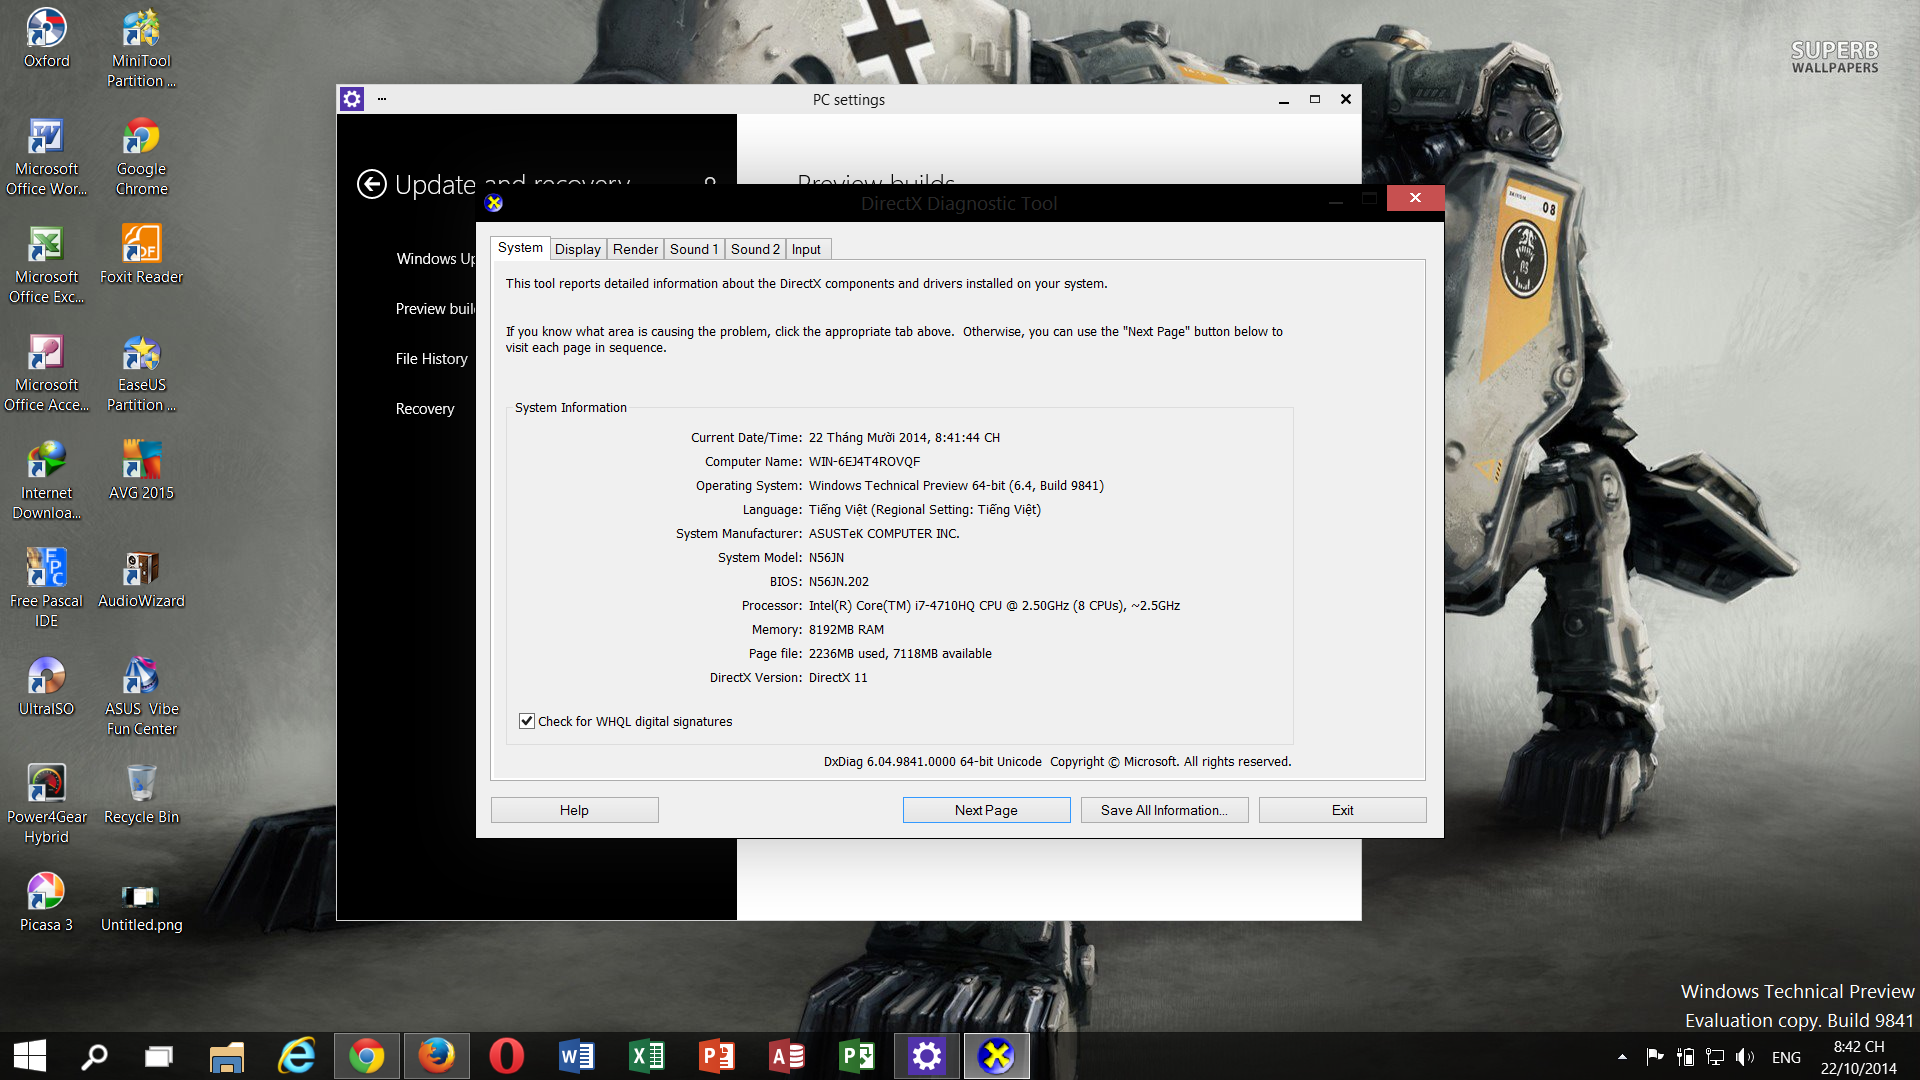The height and width of the screenshot is (1080, 1920).
Task: Select Preview builds in PC settings
Action: coord(435,309)
